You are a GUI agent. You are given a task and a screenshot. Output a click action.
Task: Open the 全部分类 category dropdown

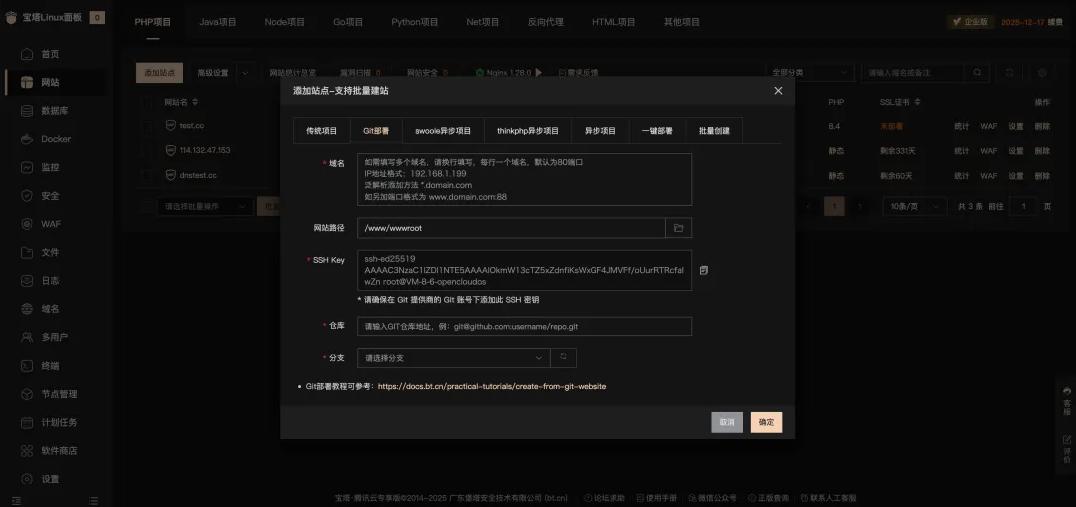[810, 72]
